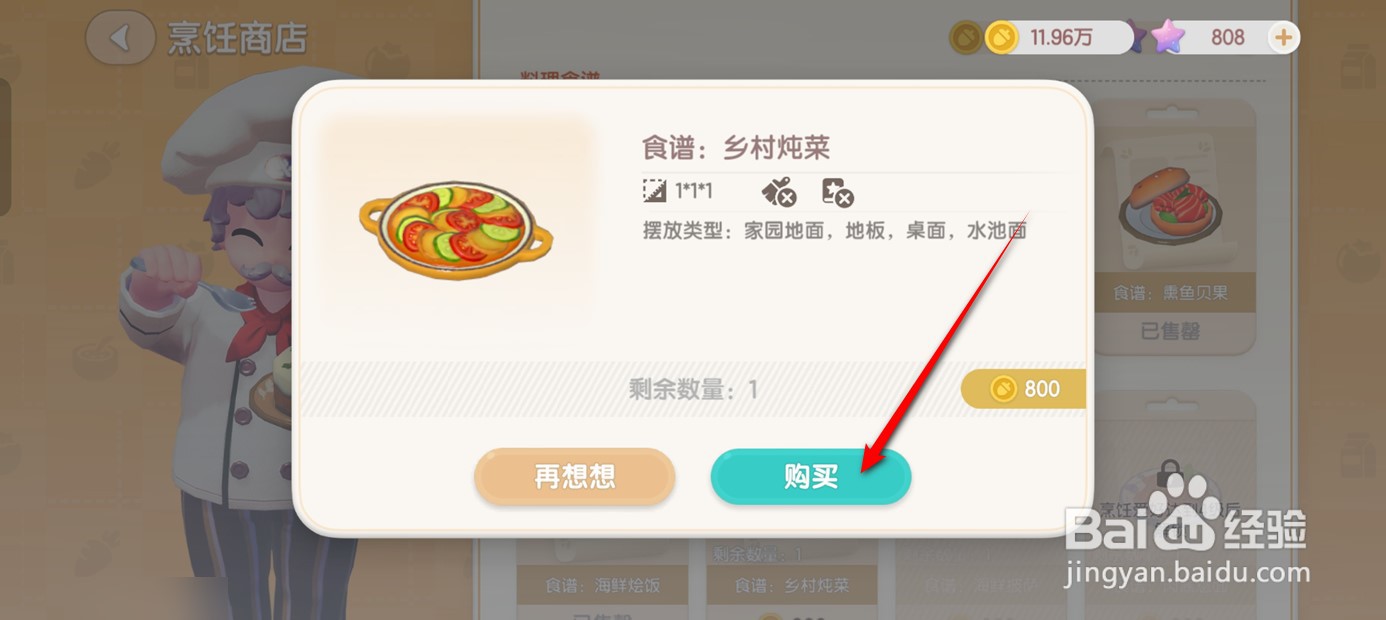This screenshot has width=1386, height=620.
Task: Tap the 11.96万 coin amount
Action: (1062, 38)
